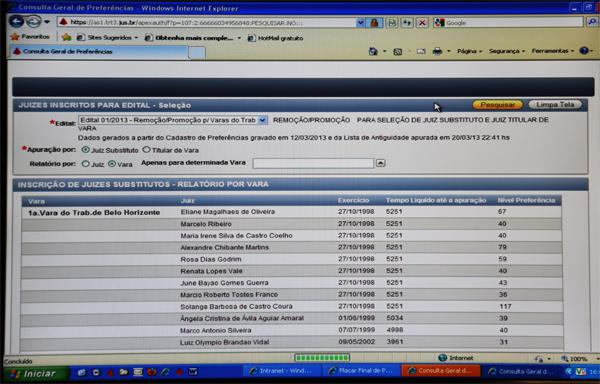Select Vara report radio option
This screenshot has width=600, height=384.
coord(112,164)
